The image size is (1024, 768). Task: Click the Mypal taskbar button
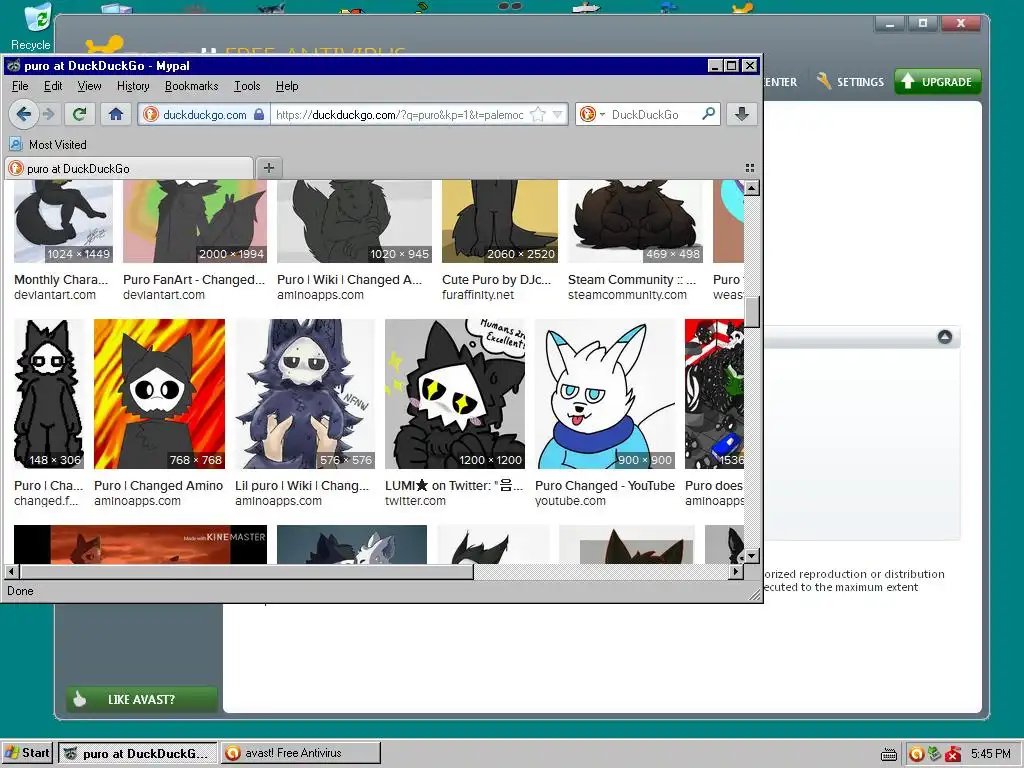(138, 753)
